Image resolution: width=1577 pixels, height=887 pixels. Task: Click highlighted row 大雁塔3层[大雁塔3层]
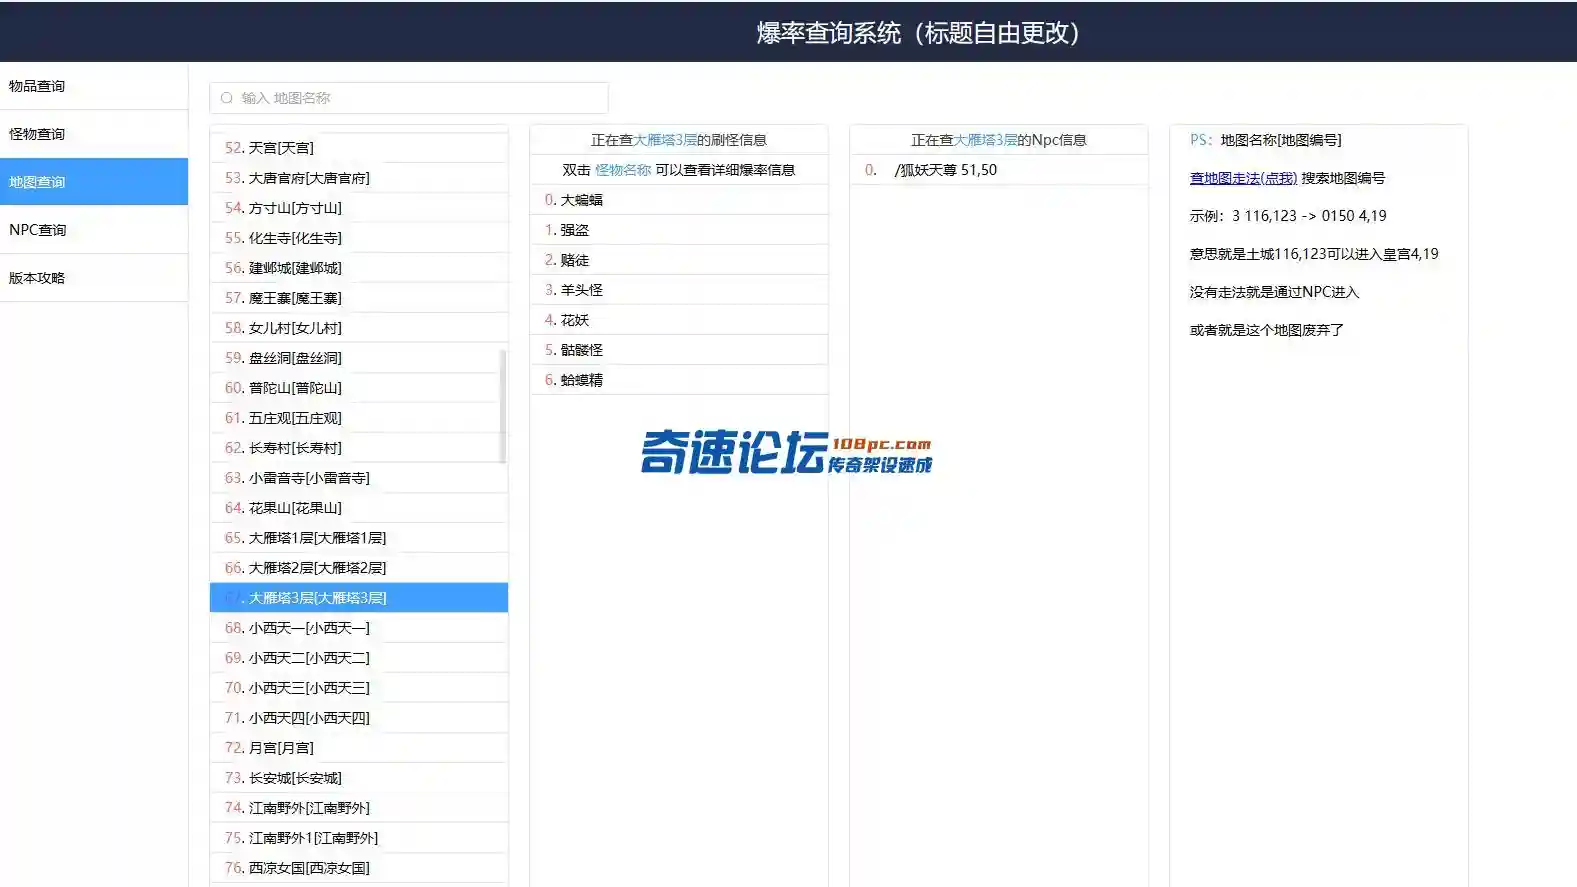359,598
